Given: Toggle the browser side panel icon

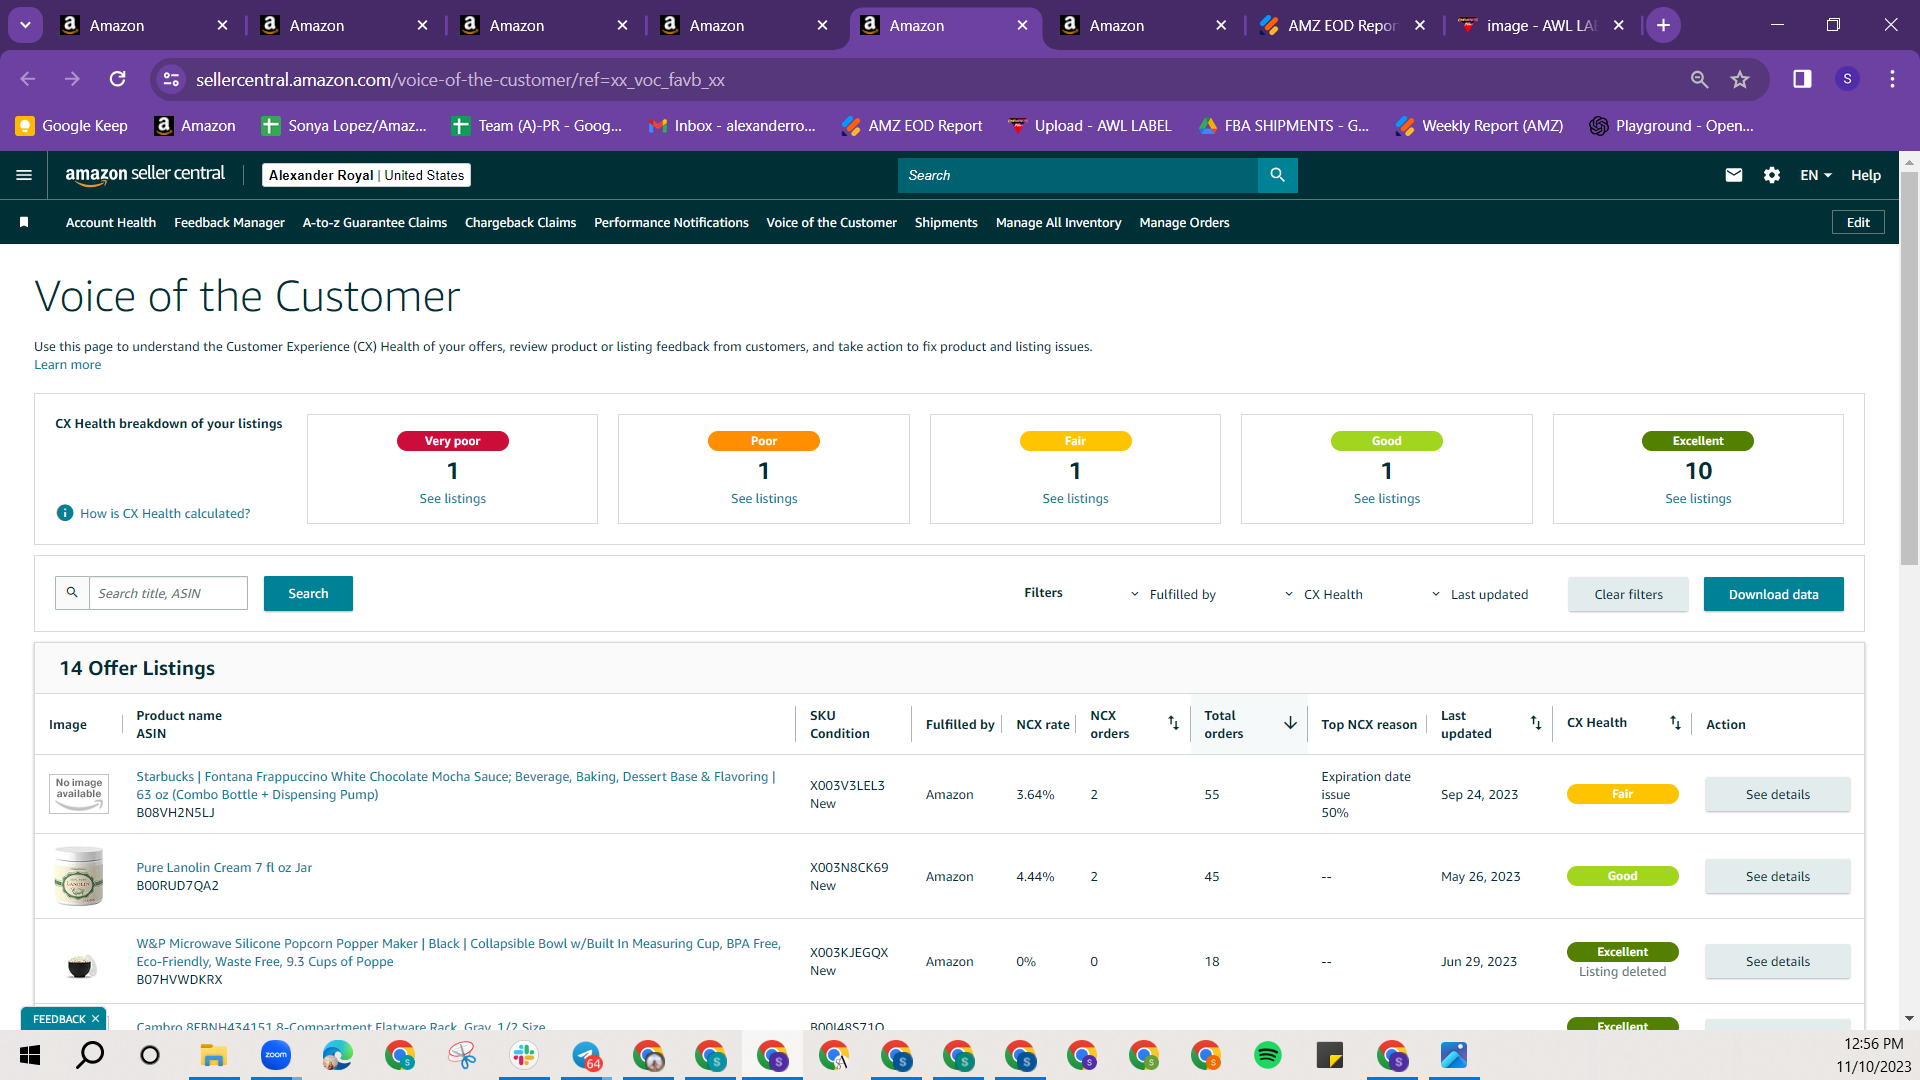Looking at the screenshot, I should tap(1802, 79).
